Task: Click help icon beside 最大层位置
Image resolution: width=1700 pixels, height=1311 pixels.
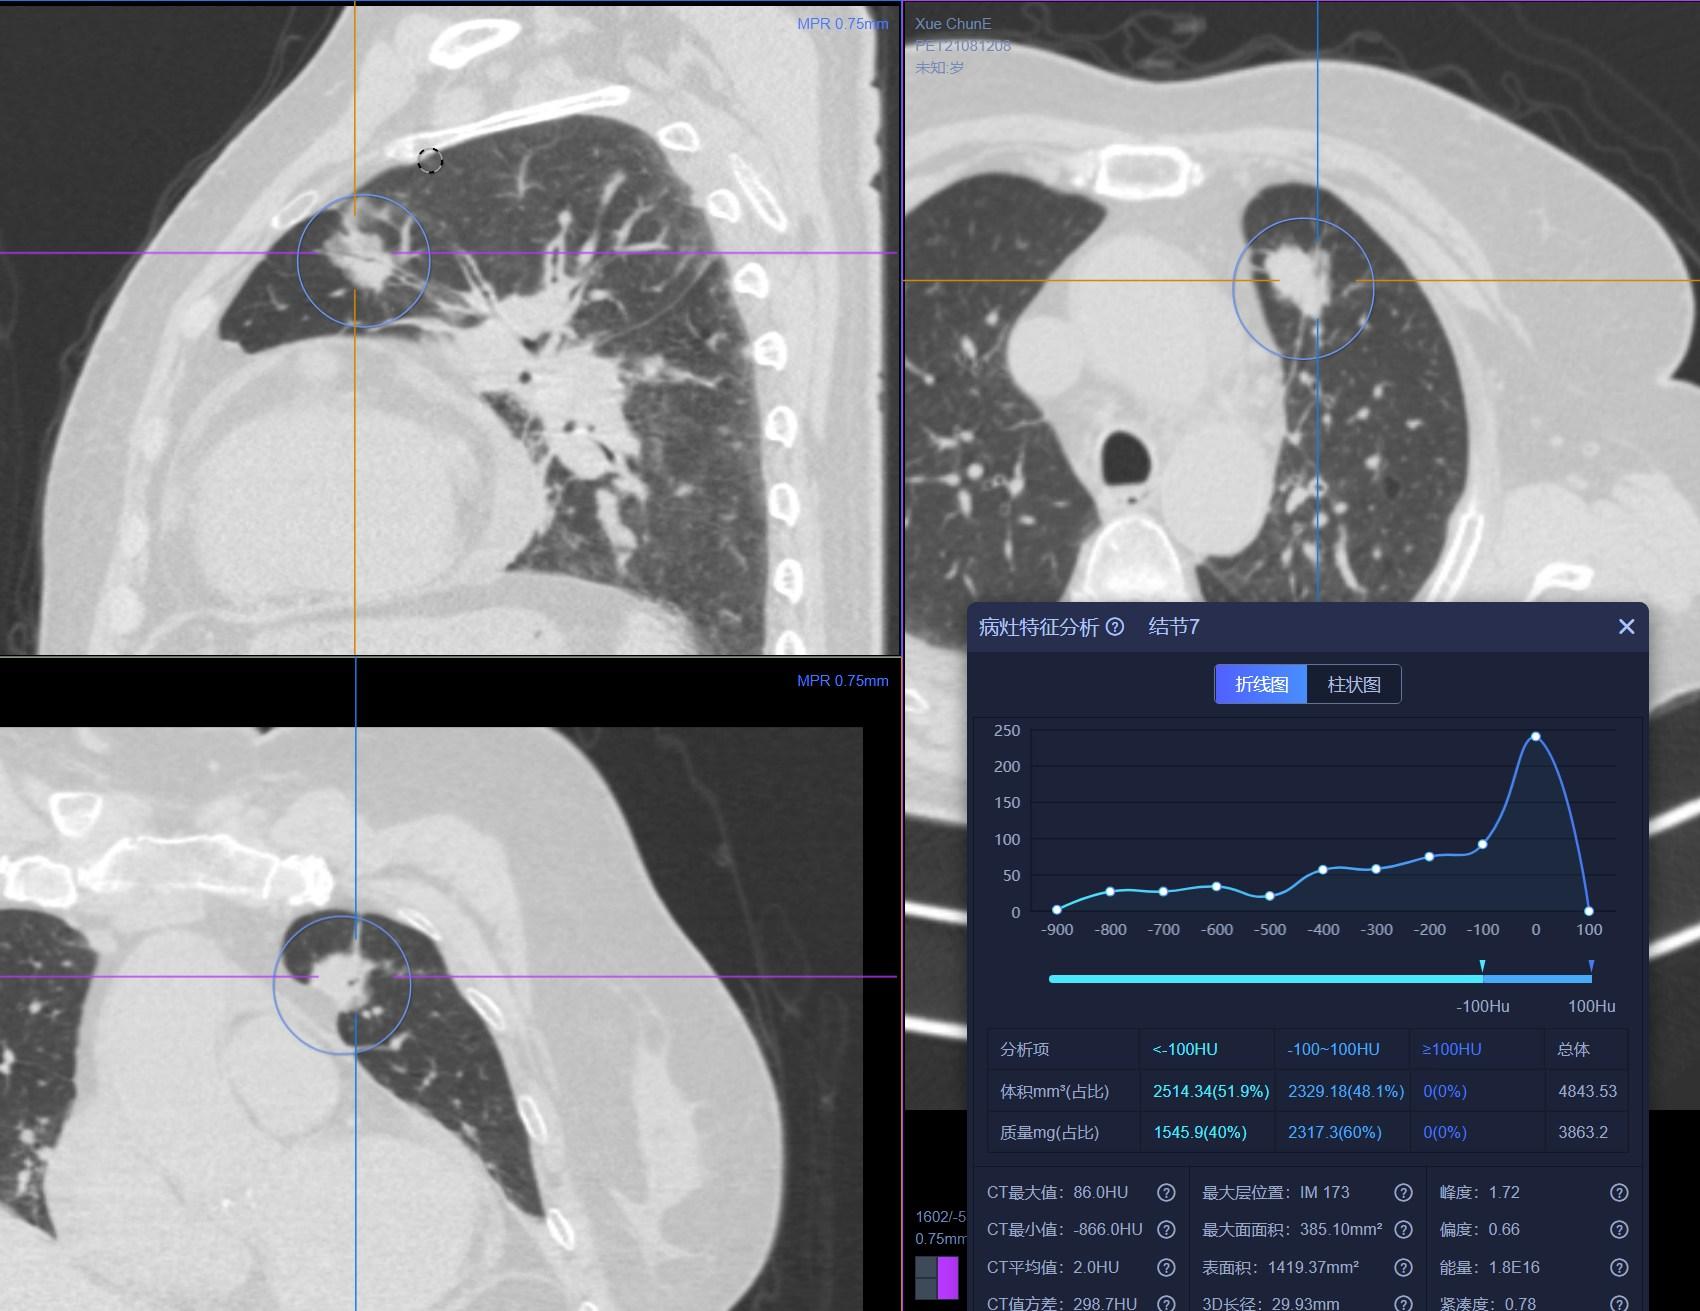Action: pyautogui.click(x=1403, y=1192)
